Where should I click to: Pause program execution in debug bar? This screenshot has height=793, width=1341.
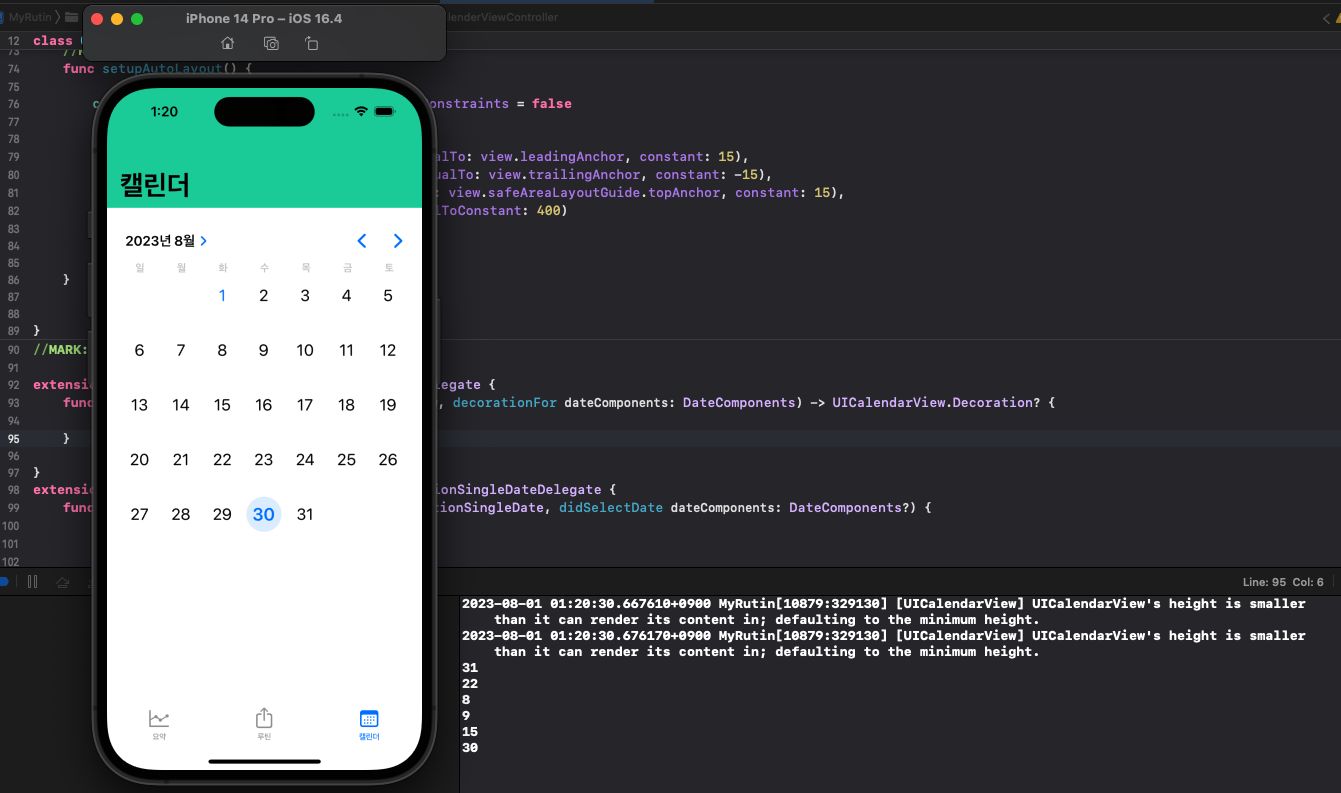point(33,582)
